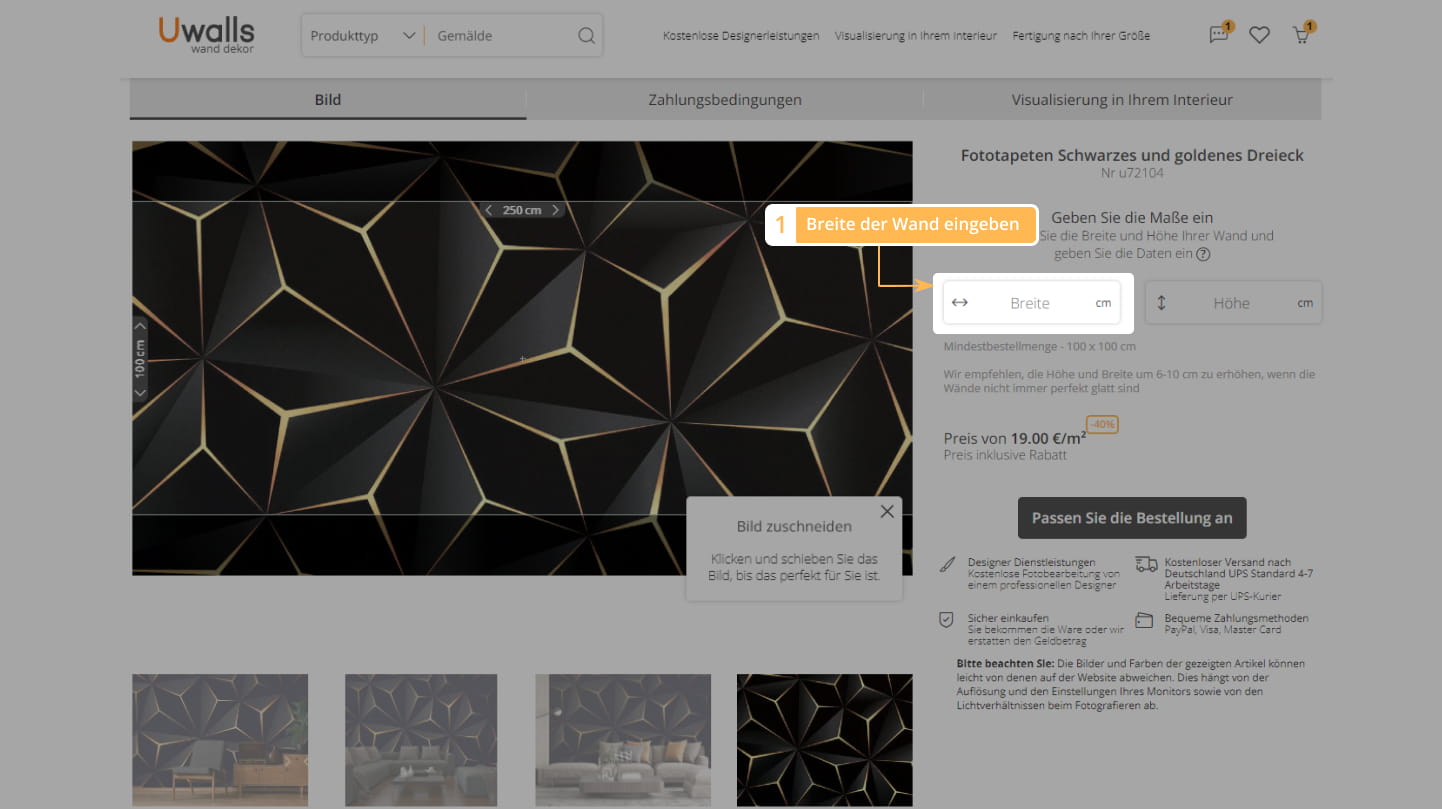
Task: Open Fertigung nach Ihrer Größe link
Action: tap(1081, 36)
